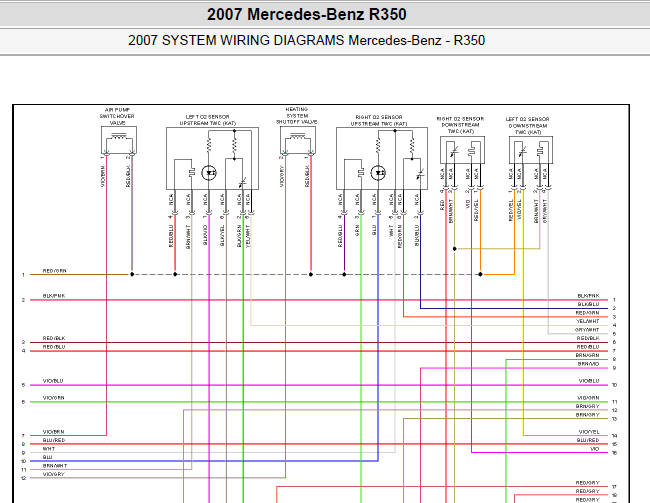Click 'RED/GRN' label at right terminal 3

pos(587,313)
